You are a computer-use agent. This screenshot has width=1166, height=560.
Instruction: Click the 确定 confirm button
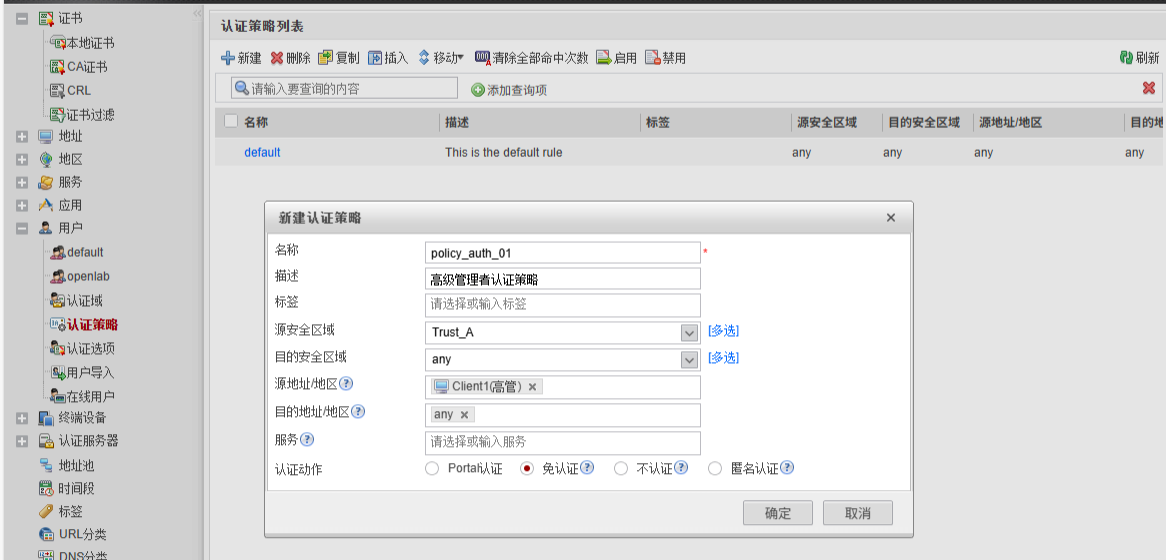pos(778,512)
